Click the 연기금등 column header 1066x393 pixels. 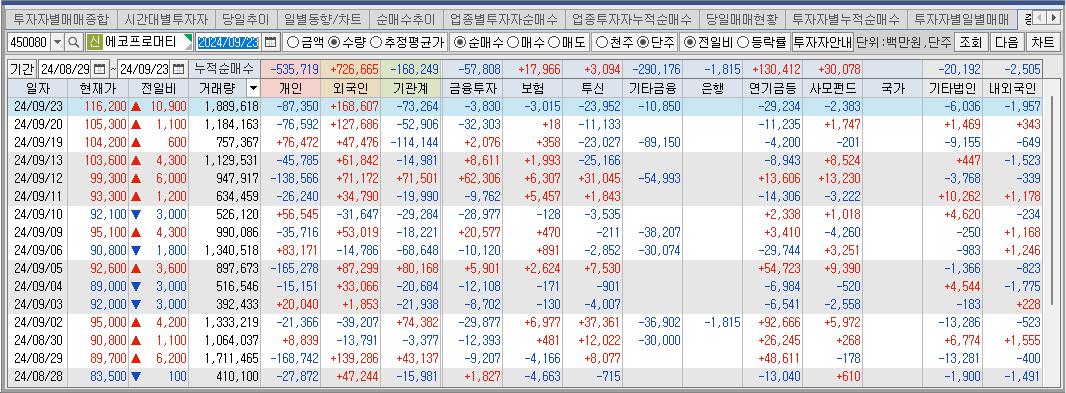coord(773,88)
